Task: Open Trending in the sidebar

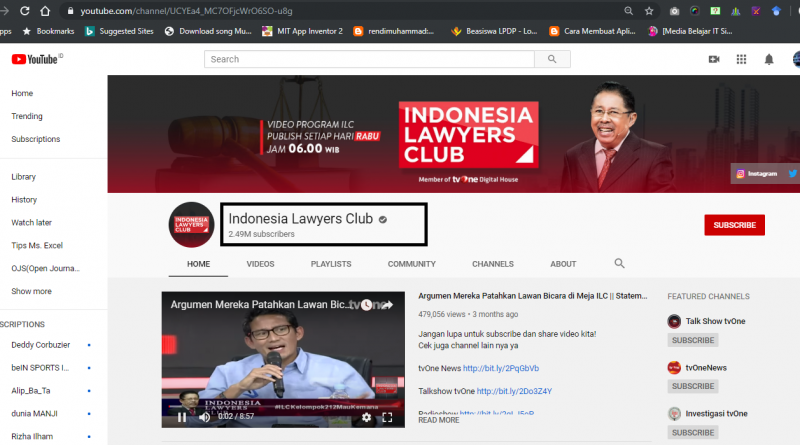Action: (27, 116)
